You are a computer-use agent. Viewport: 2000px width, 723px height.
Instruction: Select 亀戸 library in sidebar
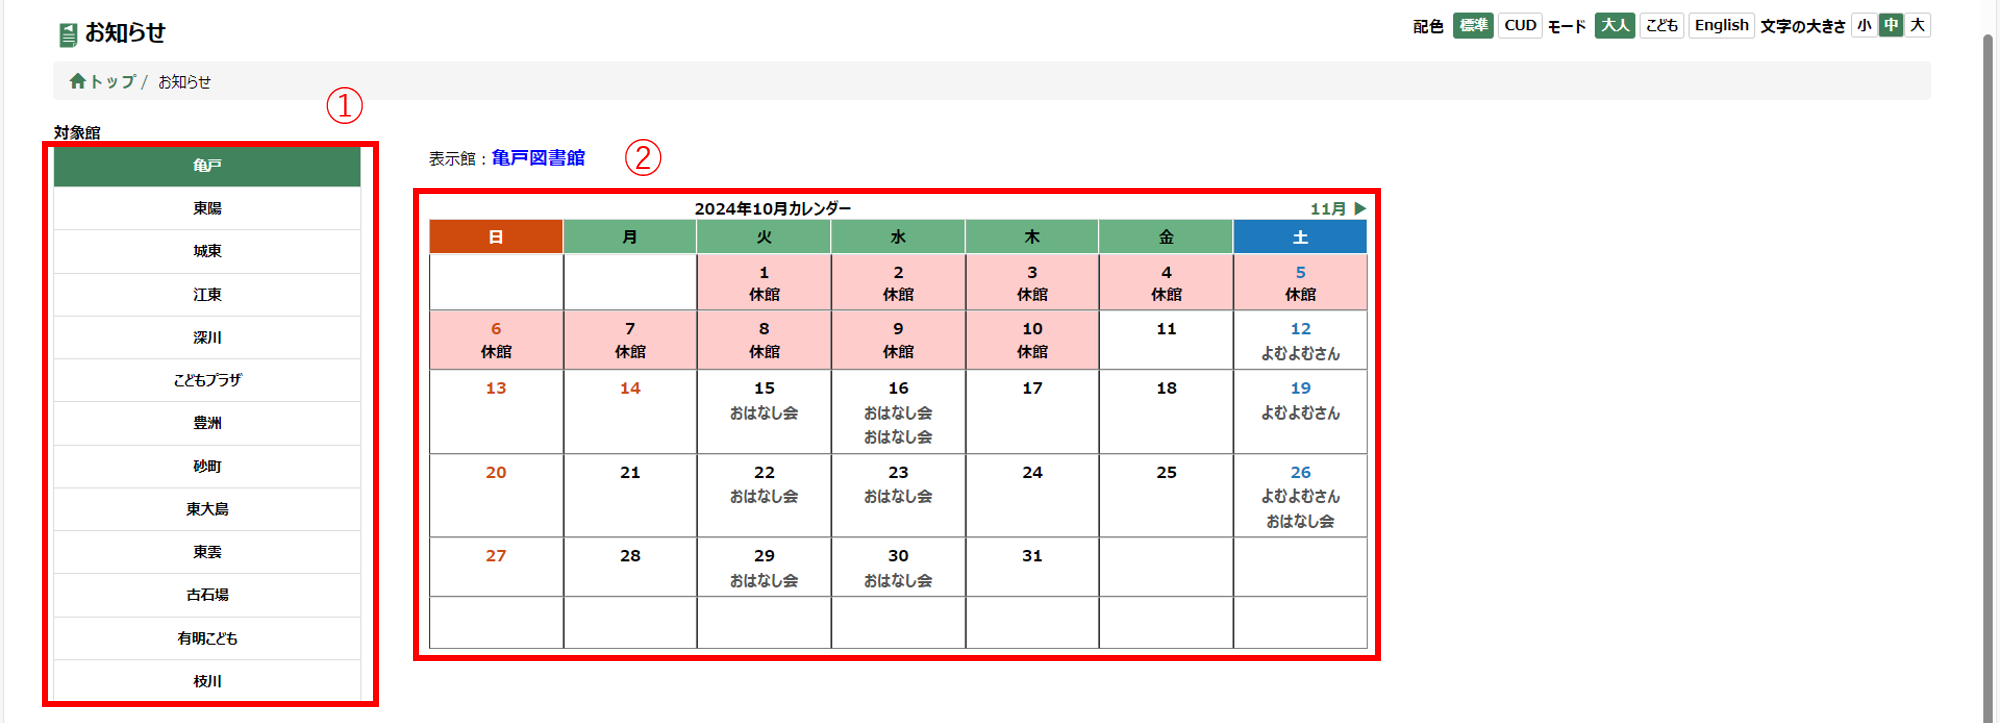pyautogui.click(x=207, y=166)
